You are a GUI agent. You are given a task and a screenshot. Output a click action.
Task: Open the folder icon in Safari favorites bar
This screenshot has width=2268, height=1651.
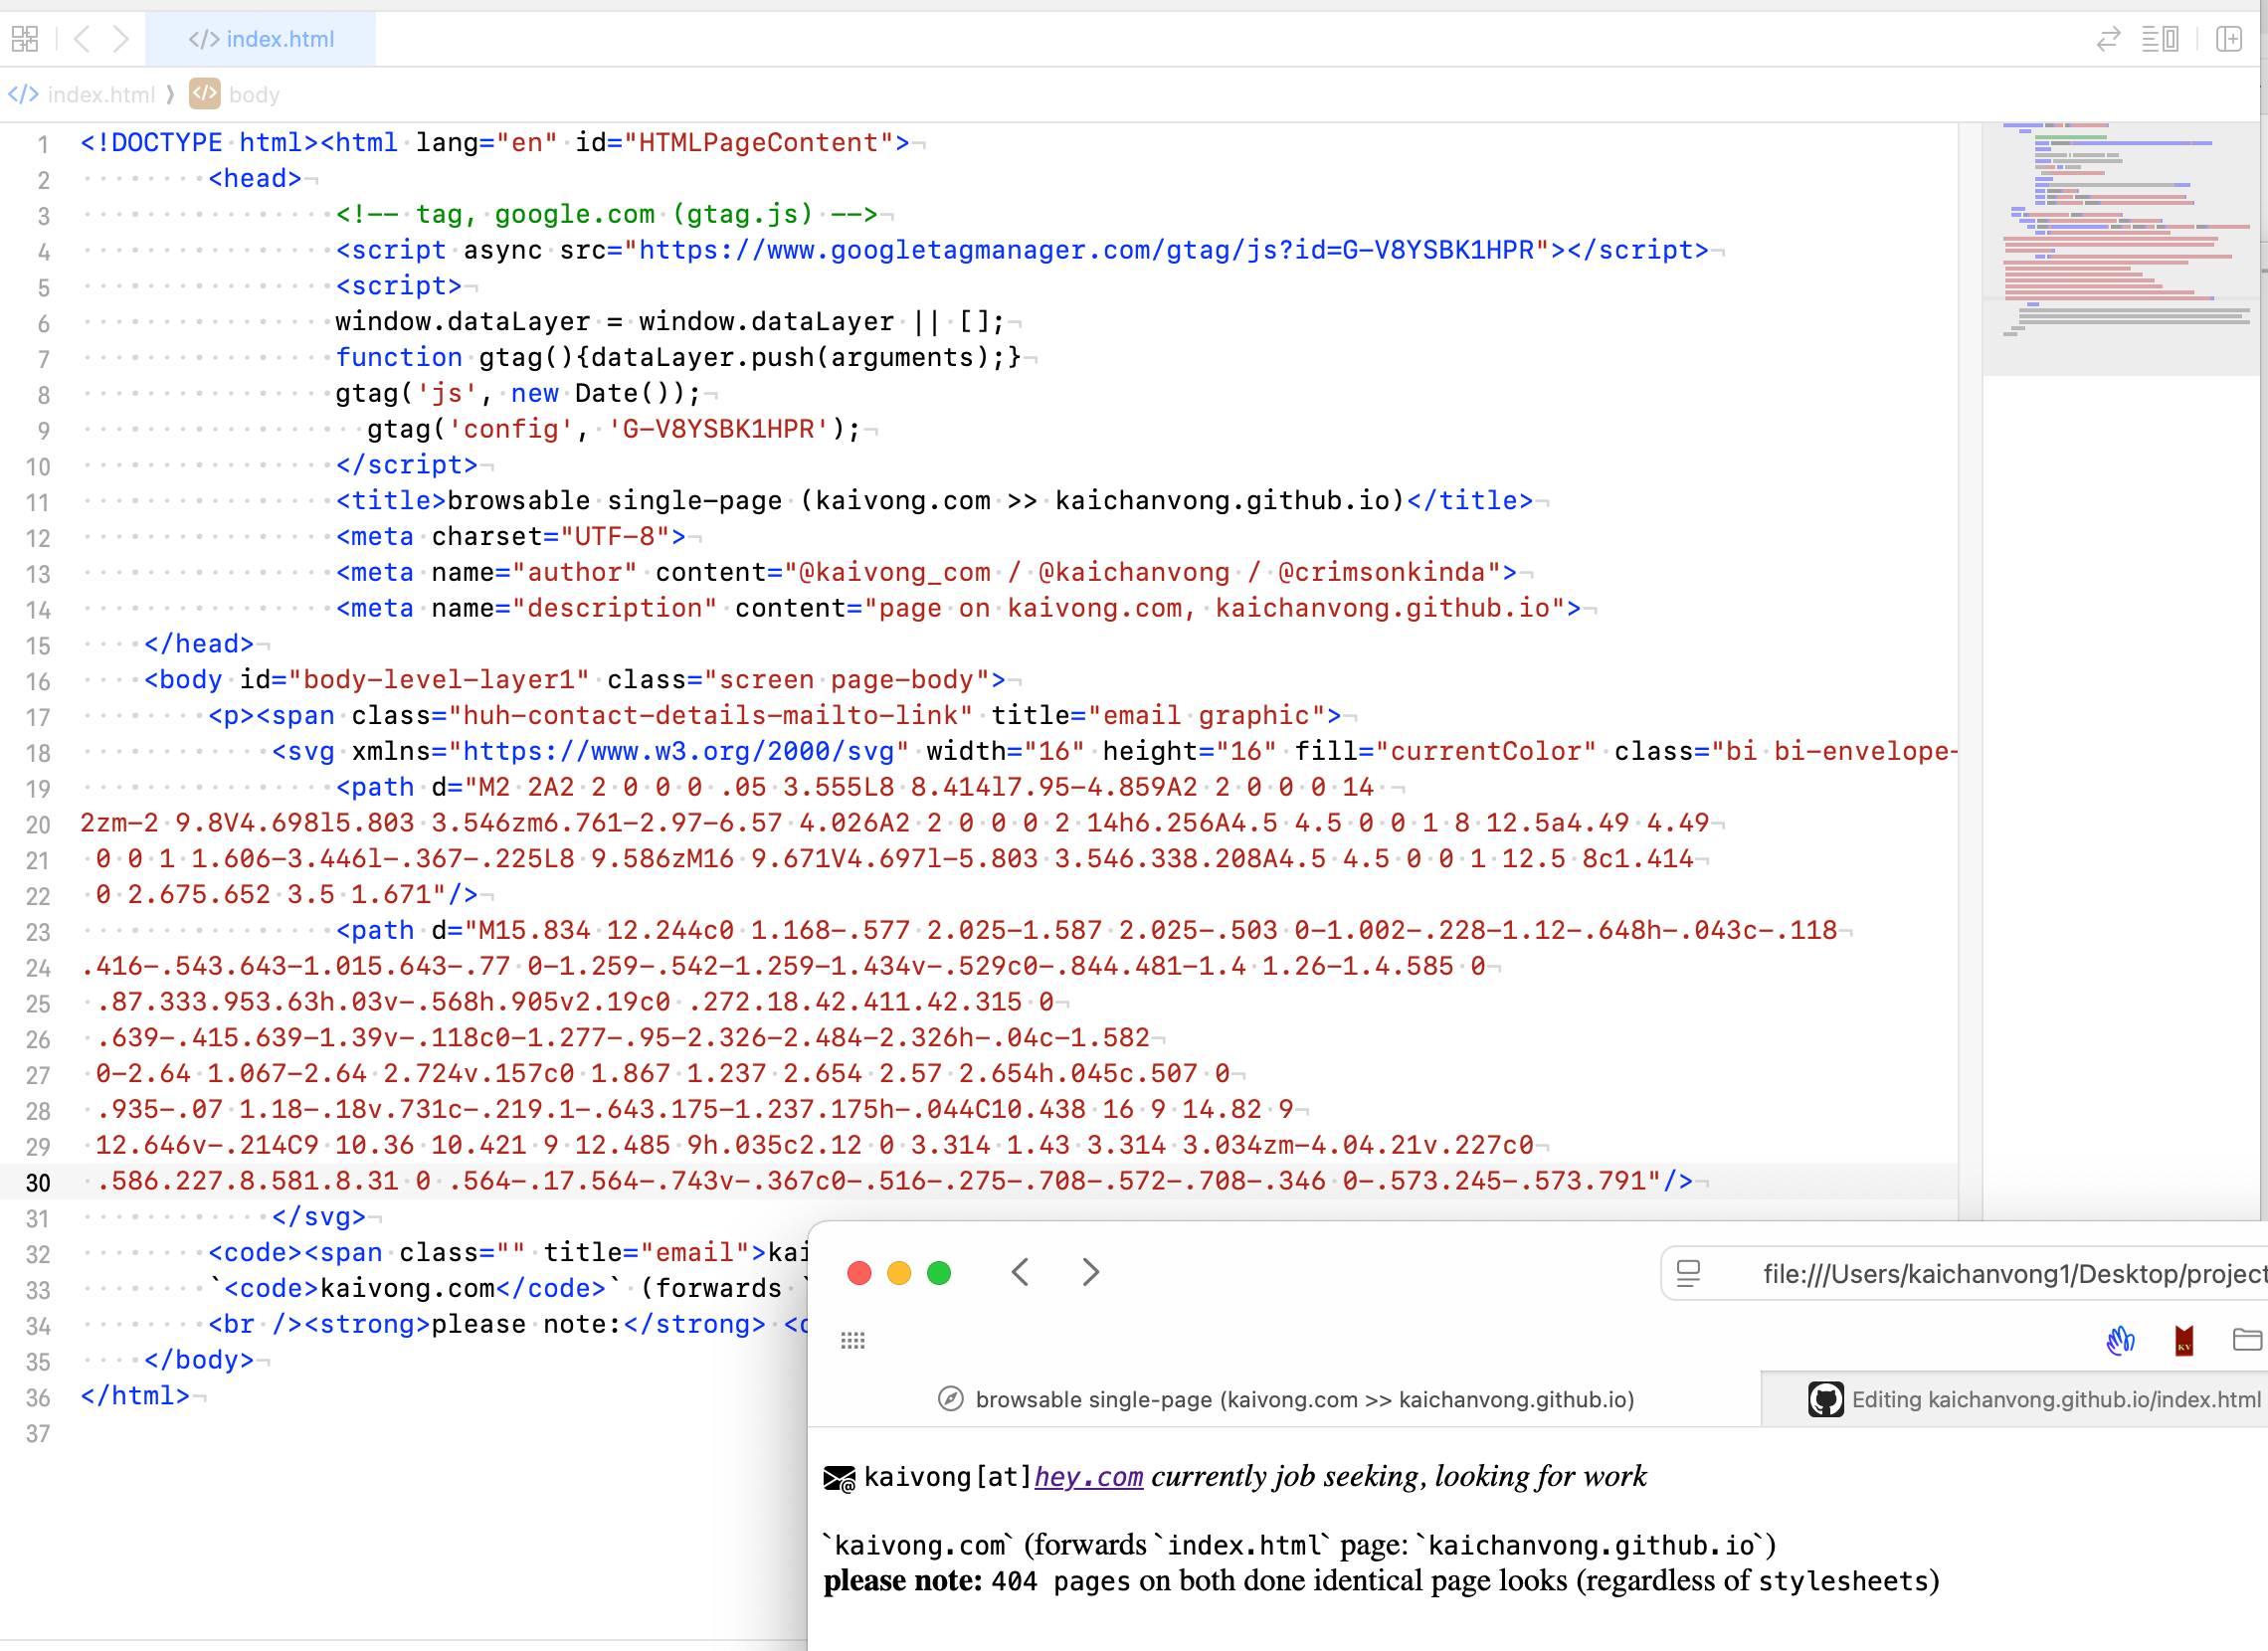pos(2247,1340)
